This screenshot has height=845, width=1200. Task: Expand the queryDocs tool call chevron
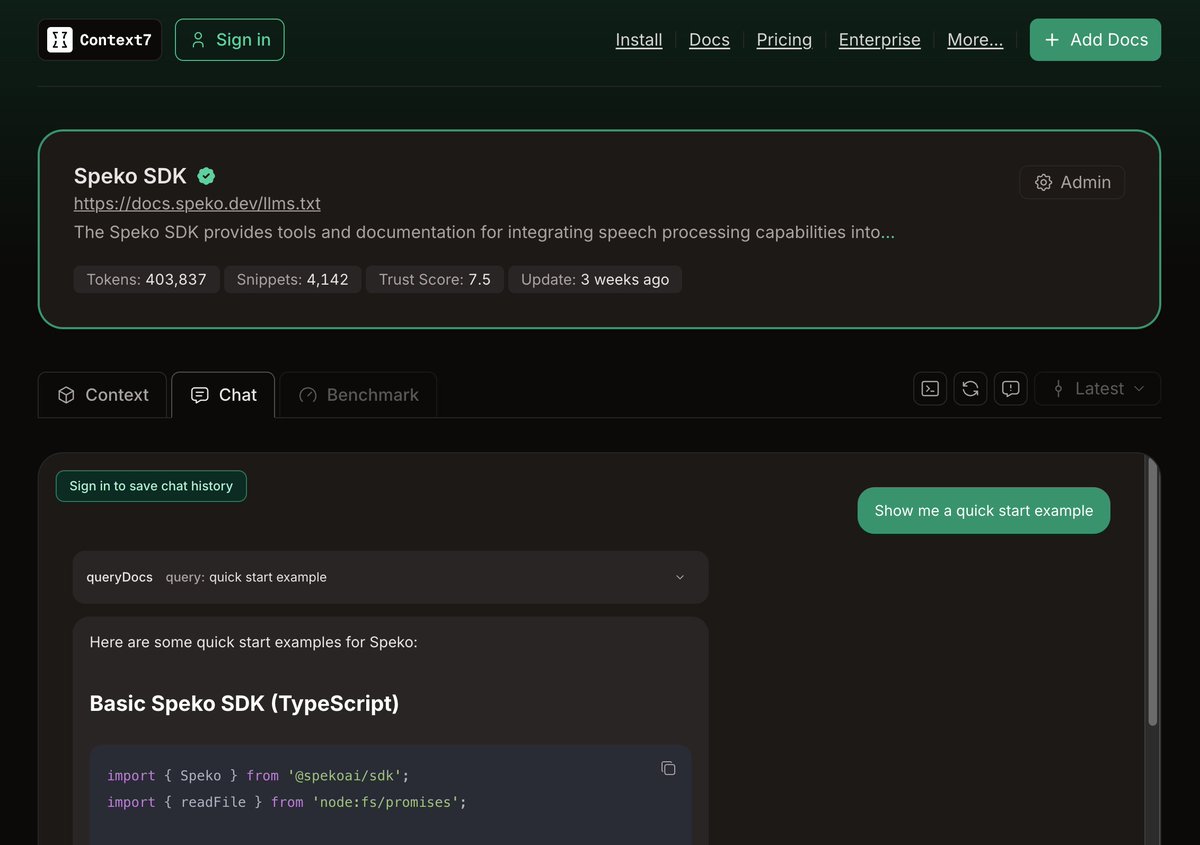[680, 577]
